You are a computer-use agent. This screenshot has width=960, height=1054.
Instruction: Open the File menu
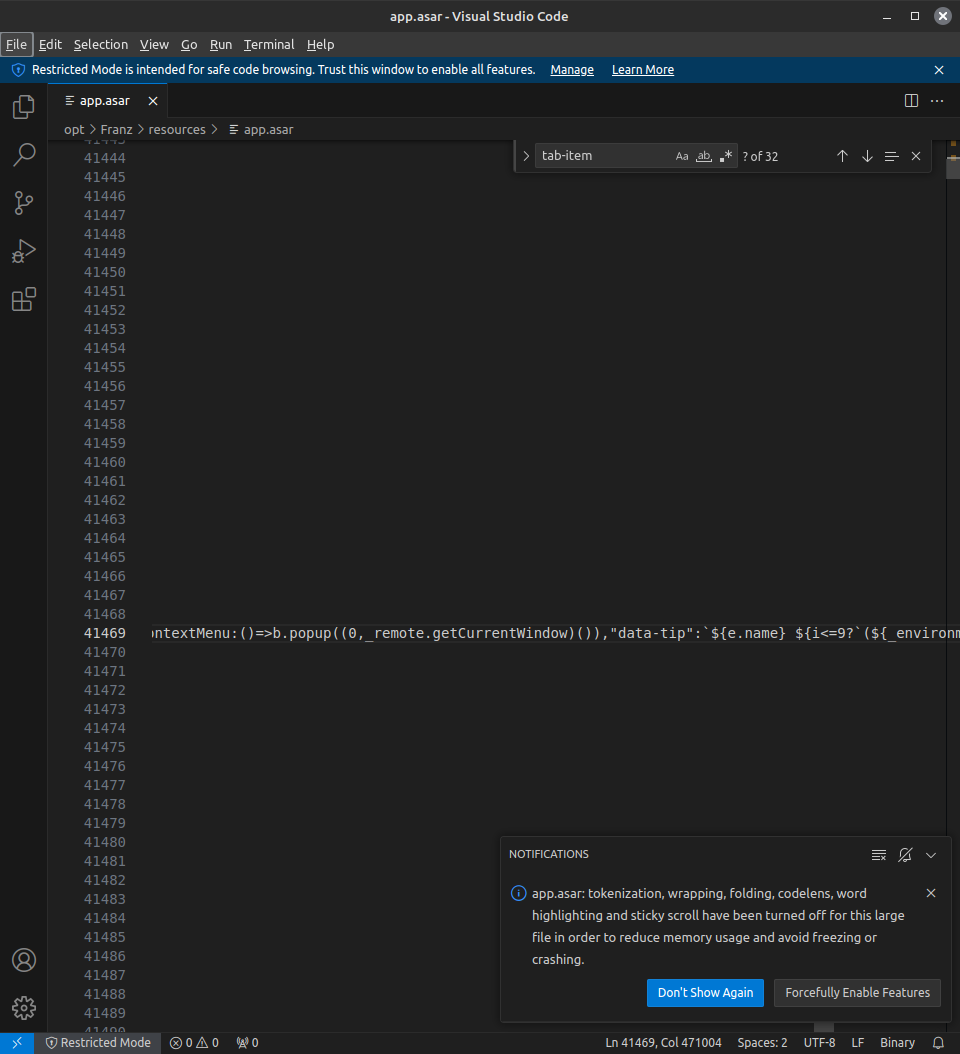(x=16, y=44)
